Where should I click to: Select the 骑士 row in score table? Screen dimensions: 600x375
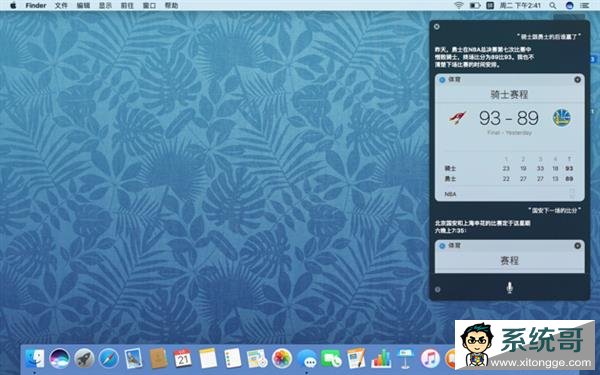pos(509,168)
